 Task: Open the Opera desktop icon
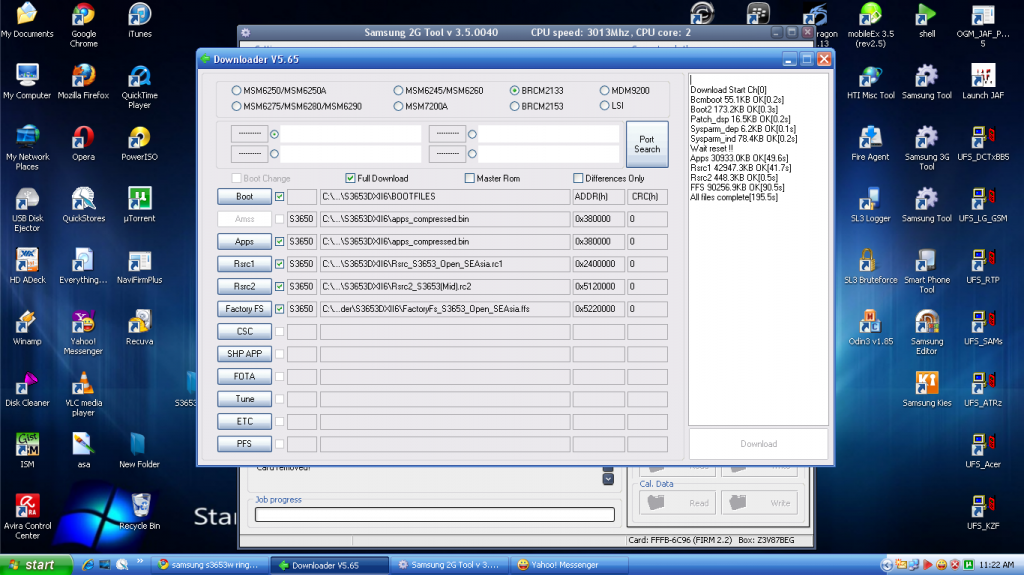[x=83, y=143]
